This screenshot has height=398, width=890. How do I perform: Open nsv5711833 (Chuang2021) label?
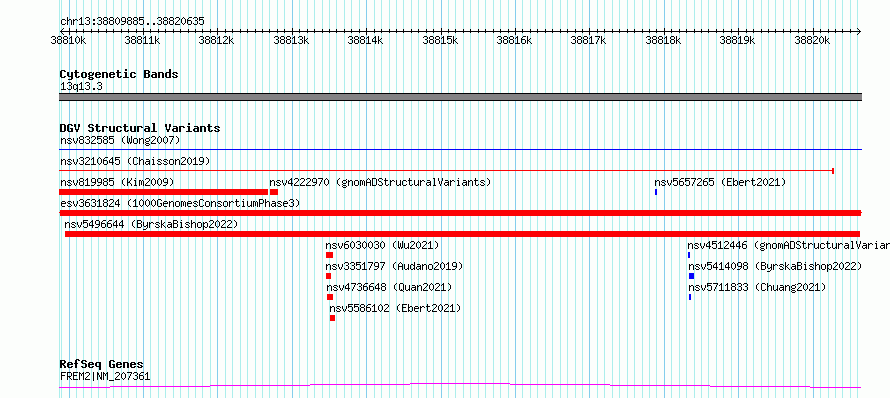(757, 287)
